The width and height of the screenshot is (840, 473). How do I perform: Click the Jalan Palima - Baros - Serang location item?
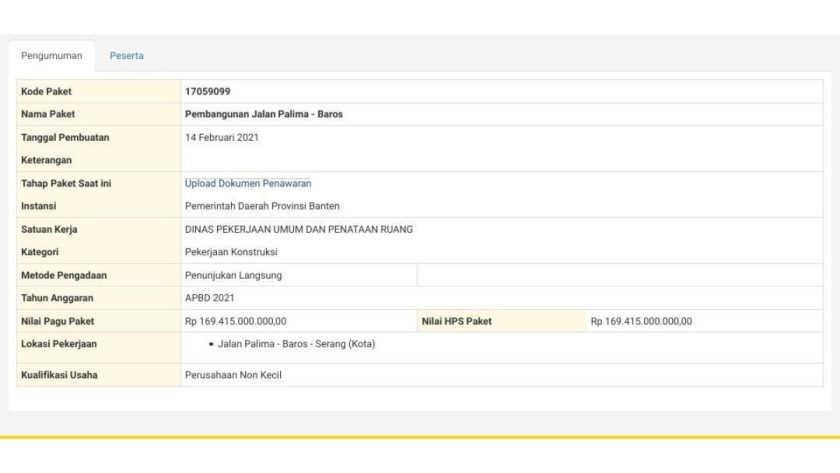point(296,344)
